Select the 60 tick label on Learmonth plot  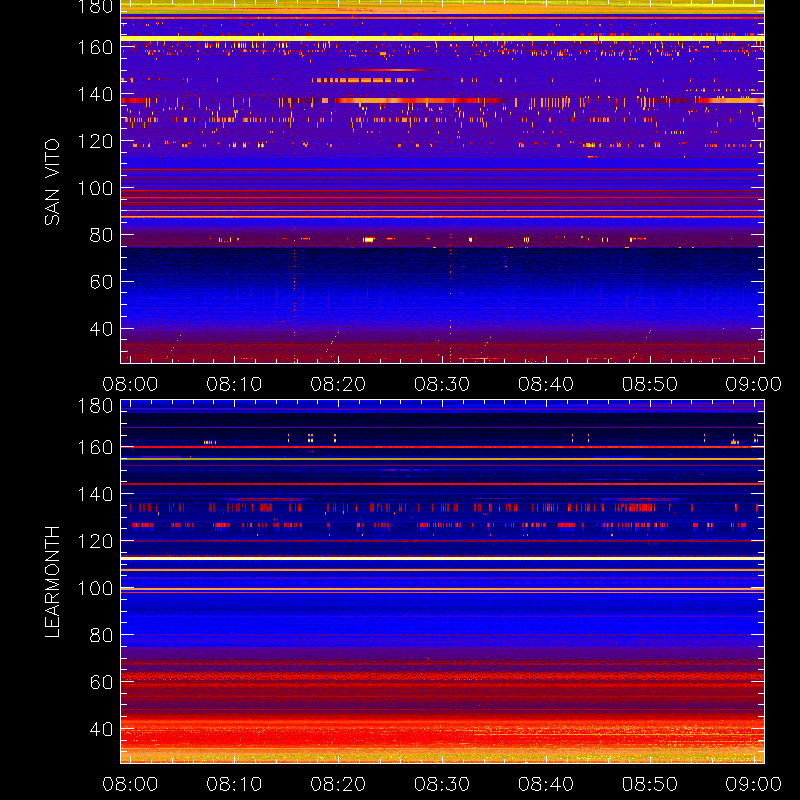tap(101, 682)
